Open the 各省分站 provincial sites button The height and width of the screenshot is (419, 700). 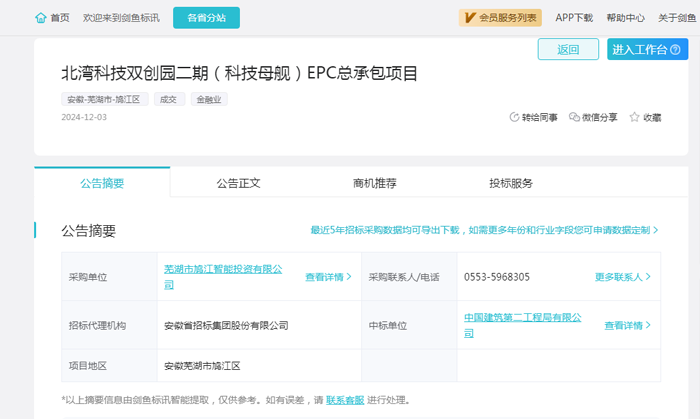pos(206,18)
